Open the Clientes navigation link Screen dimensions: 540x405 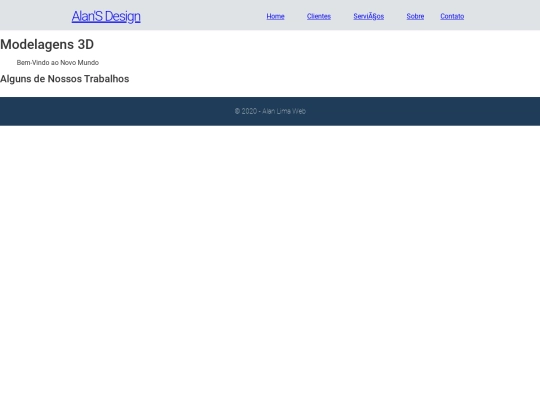pyautogui.click(x=319, y=16)
